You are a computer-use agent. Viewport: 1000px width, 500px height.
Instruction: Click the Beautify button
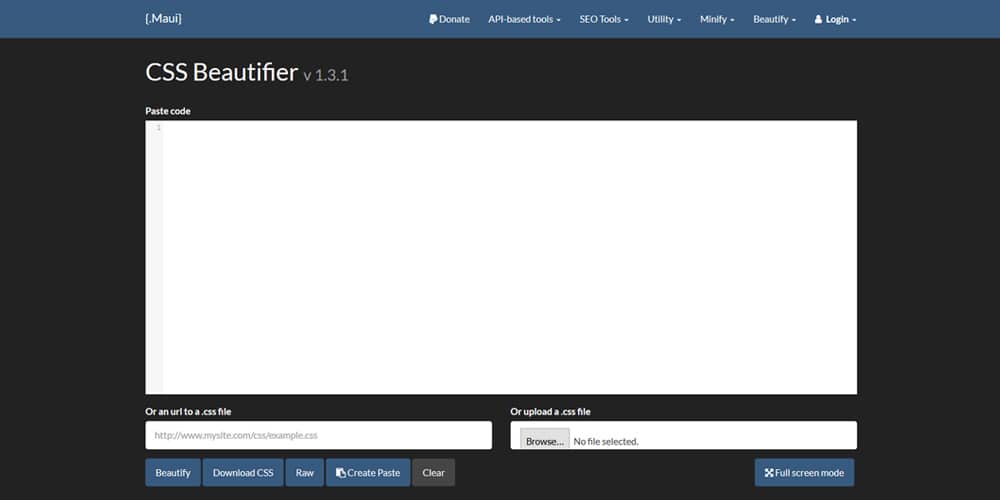click(173, 473)
